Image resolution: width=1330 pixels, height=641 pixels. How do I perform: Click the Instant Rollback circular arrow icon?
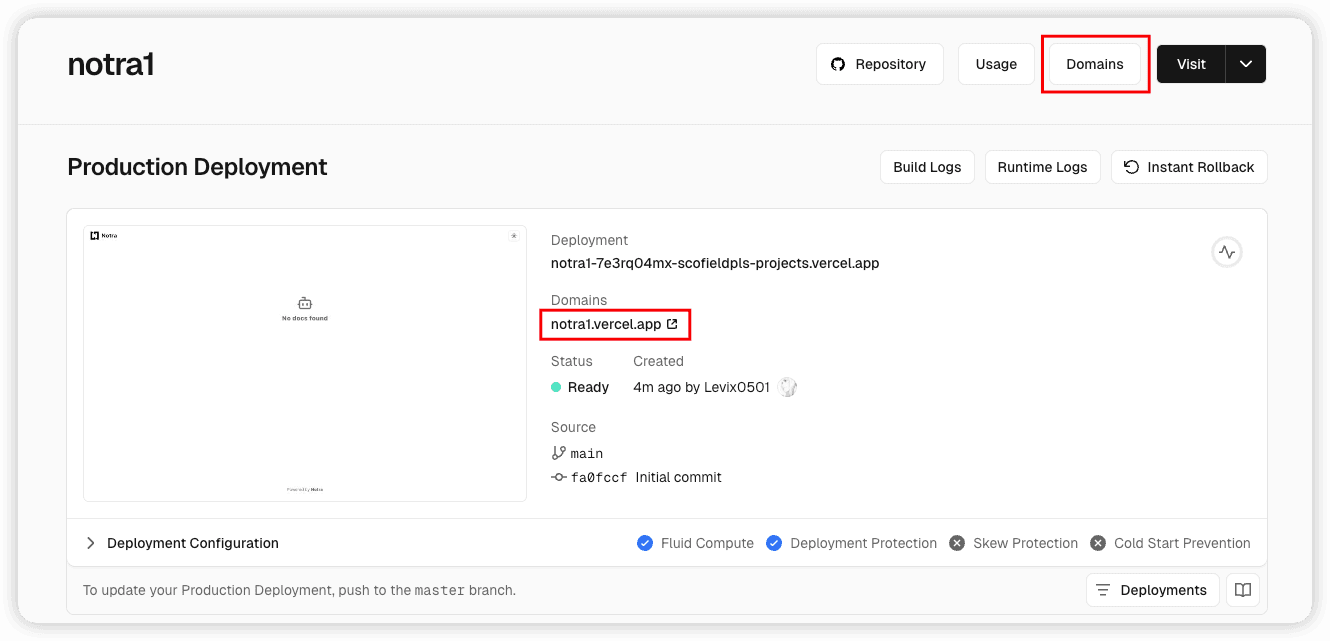coord(1131,167)
